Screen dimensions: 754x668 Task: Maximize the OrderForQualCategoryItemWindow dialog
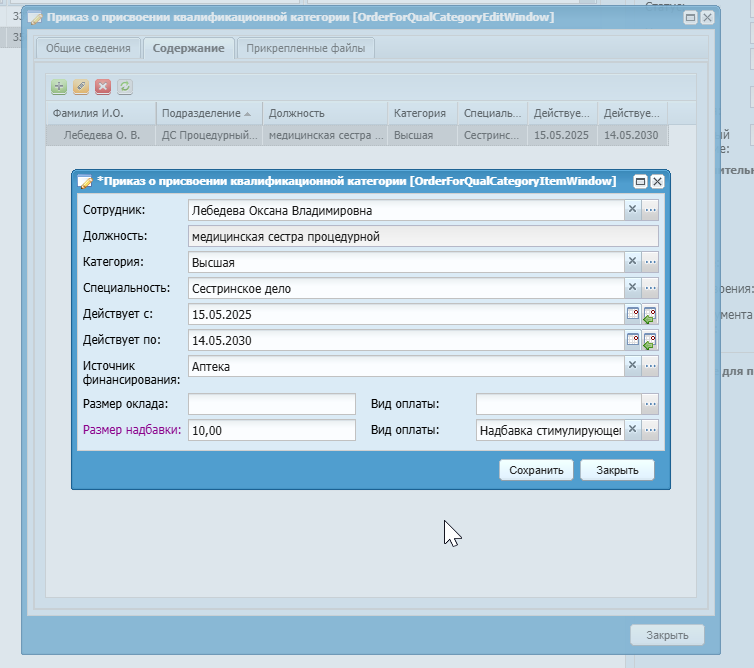(640, 181)
